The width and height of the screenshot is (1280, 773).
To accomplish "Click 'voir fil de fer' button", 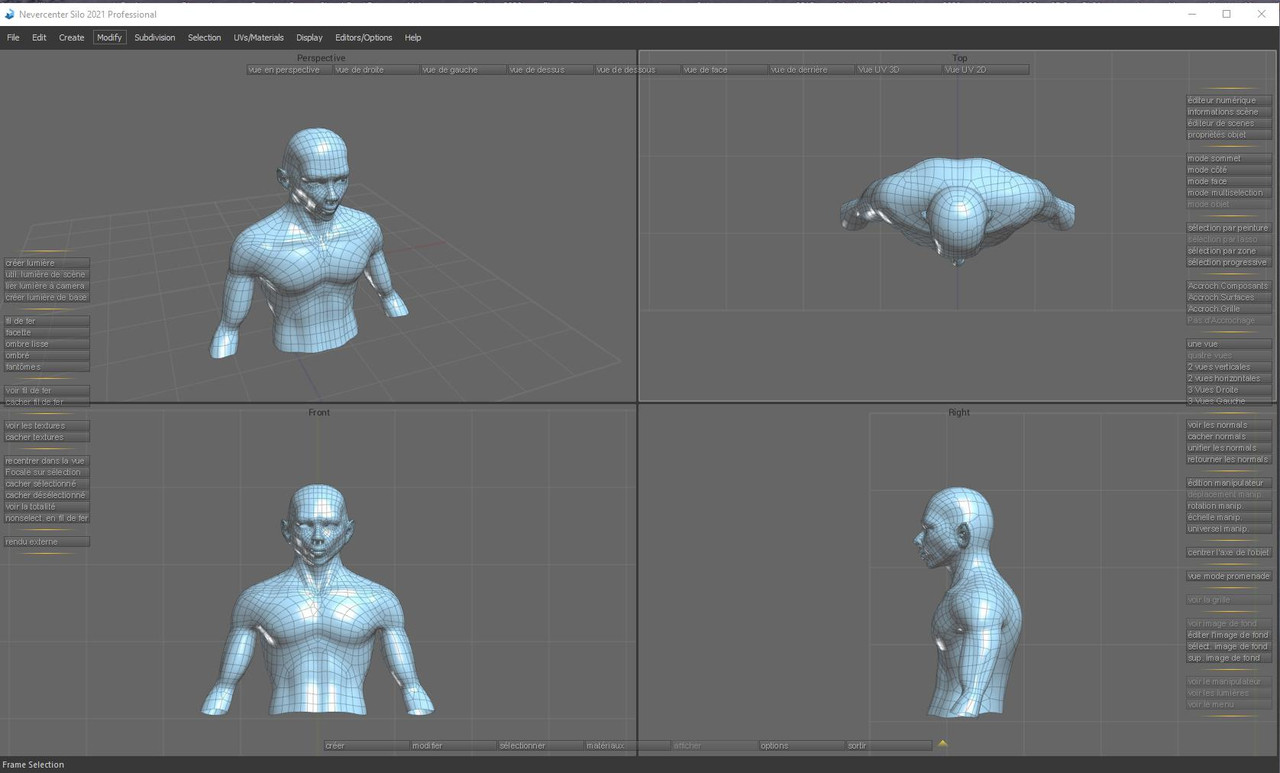I will 46,391.
